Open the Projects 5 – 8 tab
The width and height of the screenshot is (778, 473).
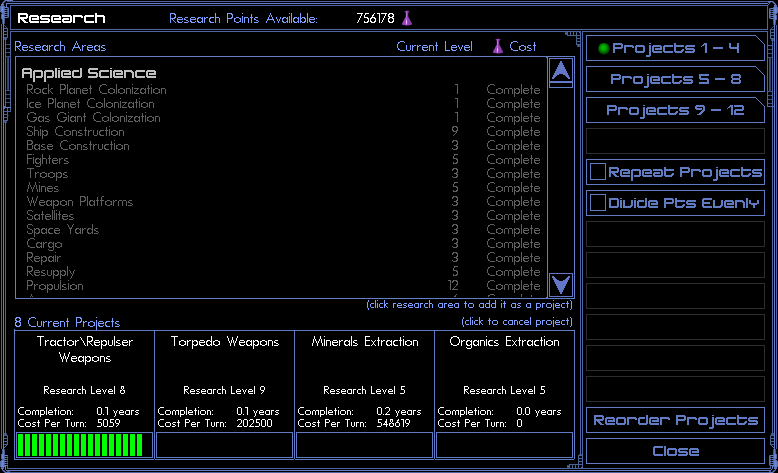[675, 79]
